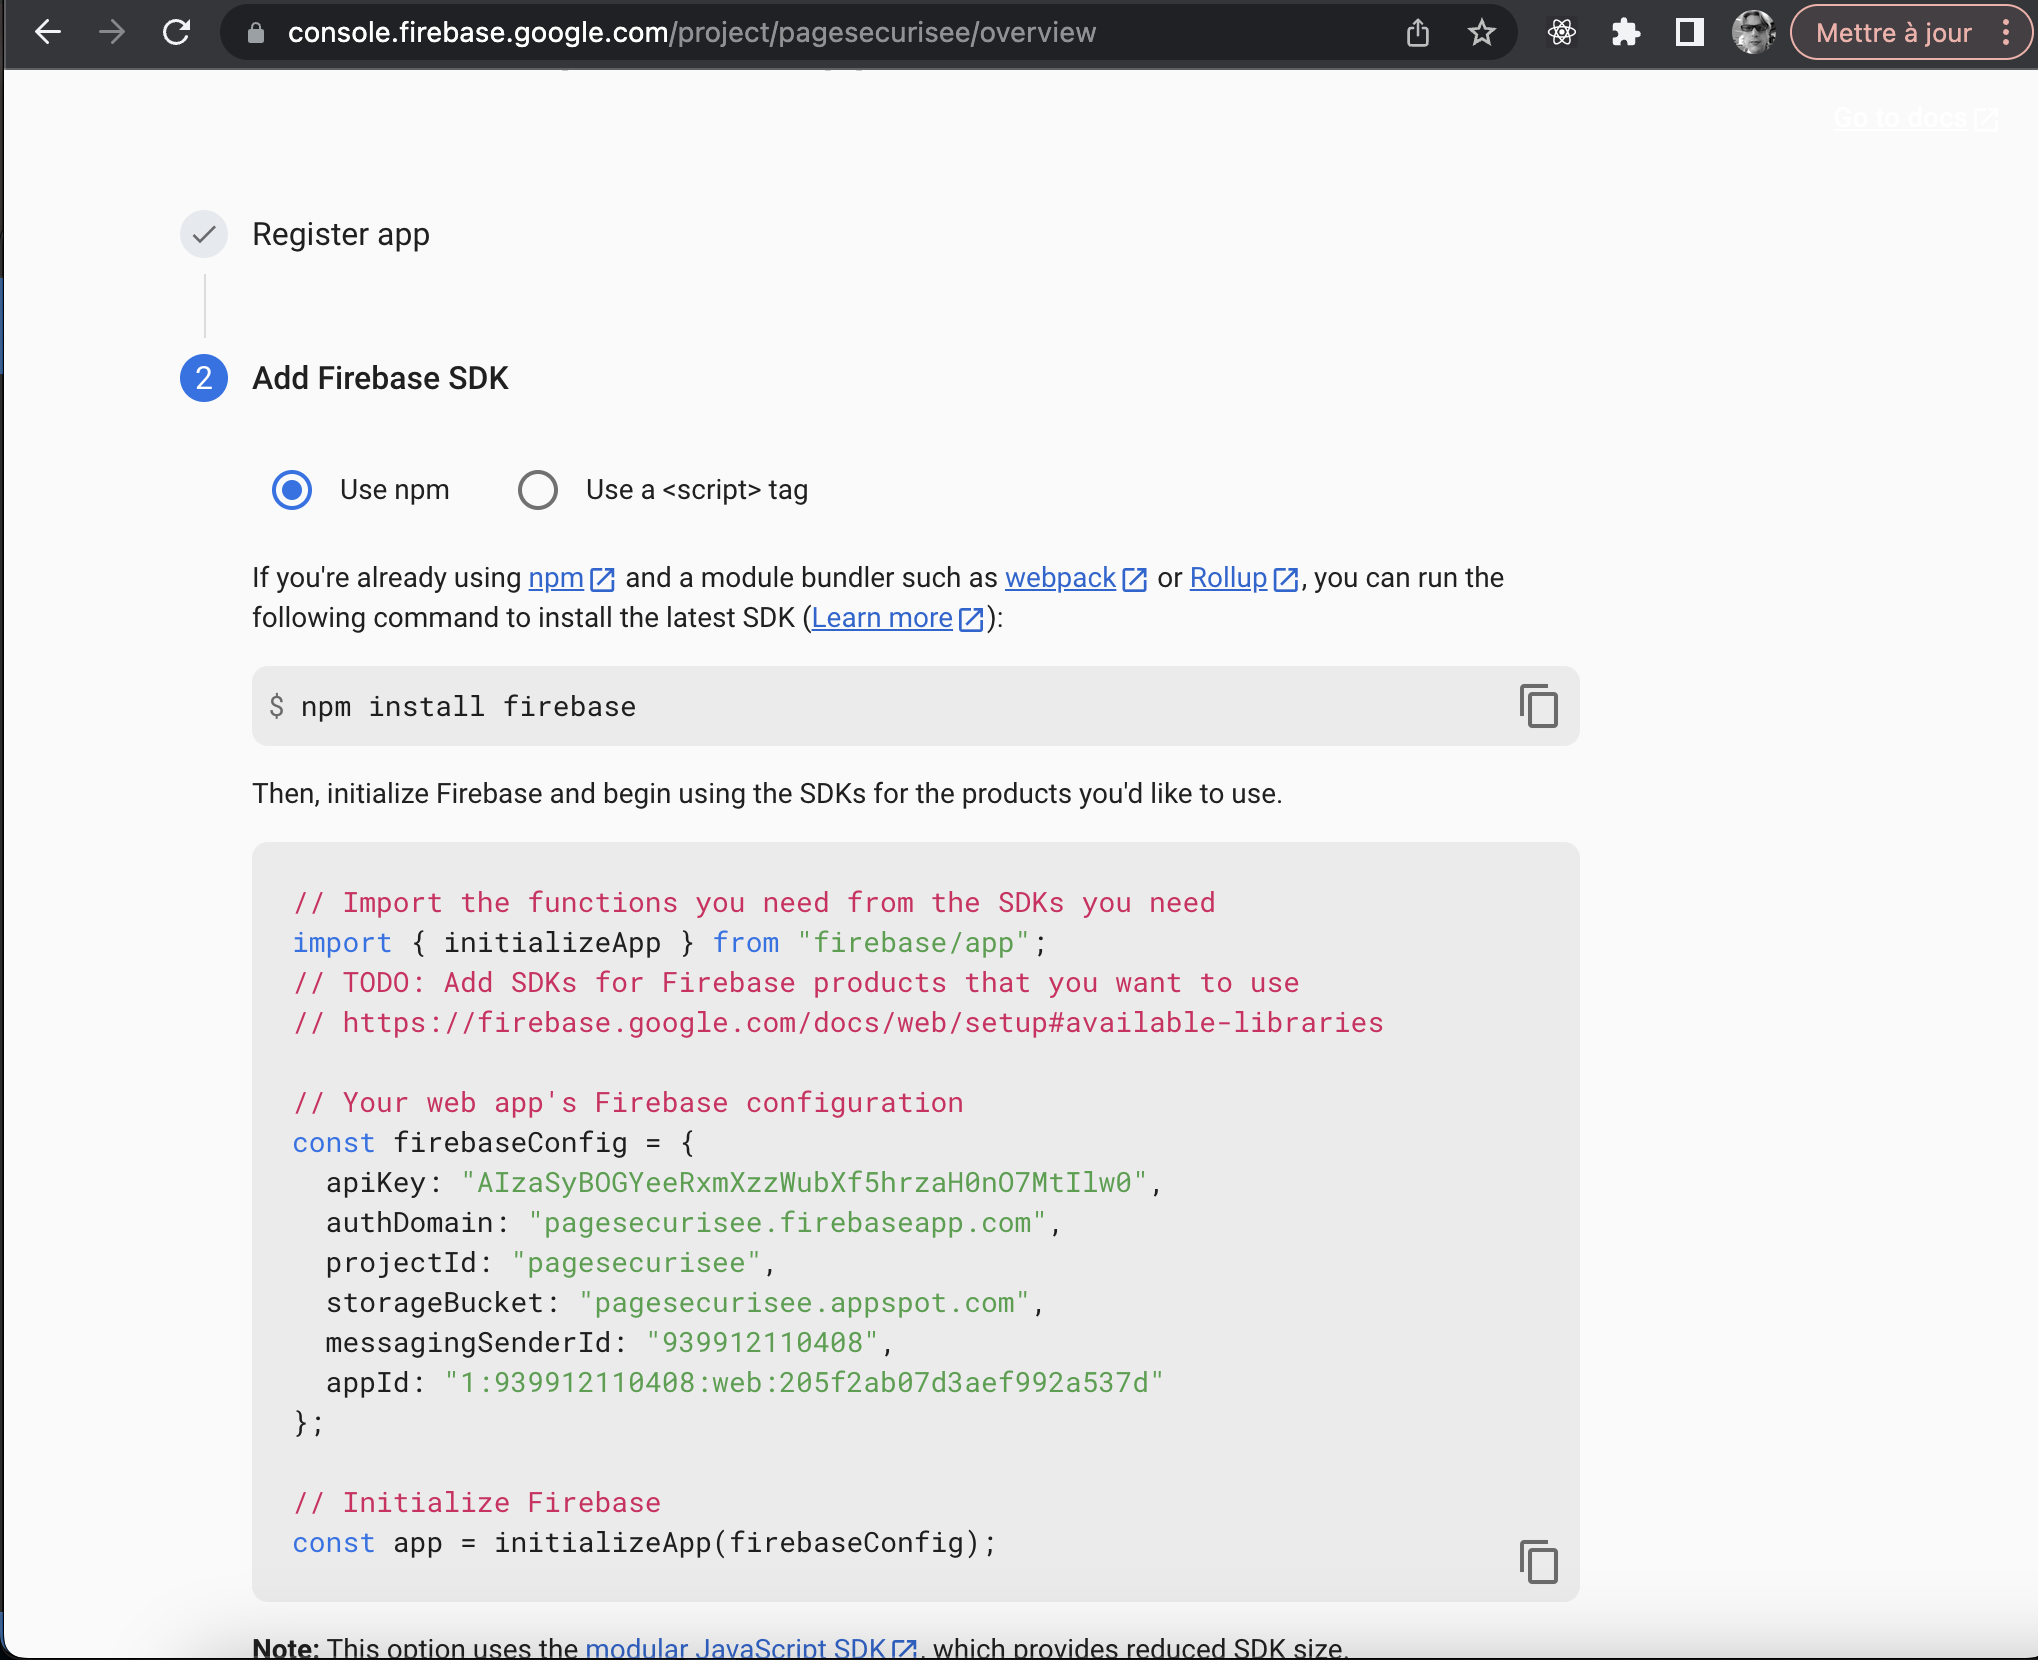Click the external link icon after Rollup
Viewport: 2038px width, 1660px height.
[1286, 579]
